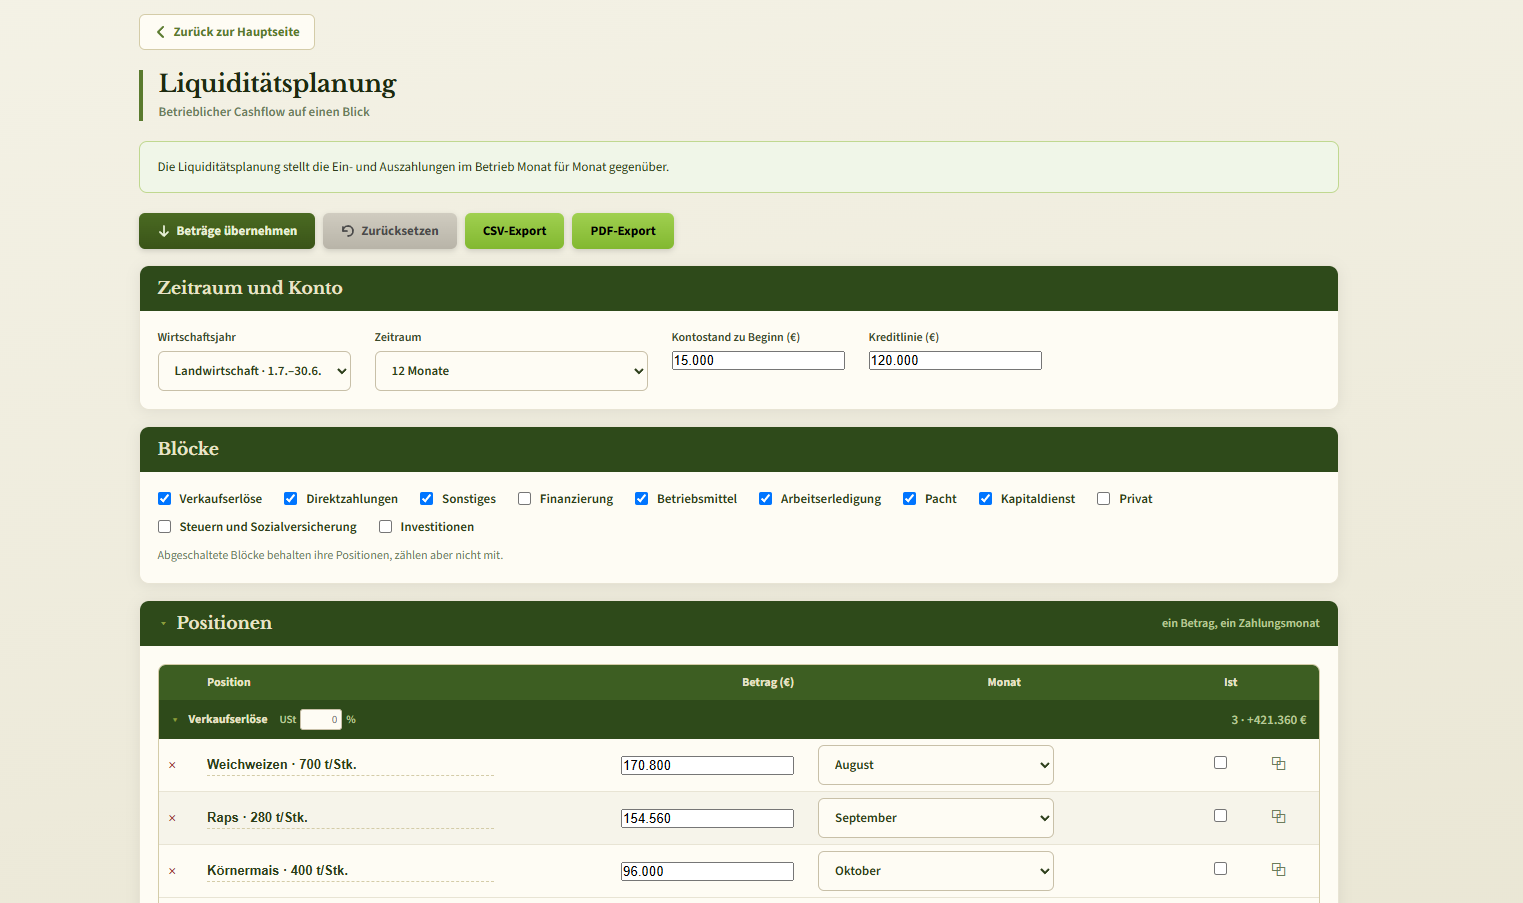Focus the Kreditlinie field

click(x=955, y=361)
